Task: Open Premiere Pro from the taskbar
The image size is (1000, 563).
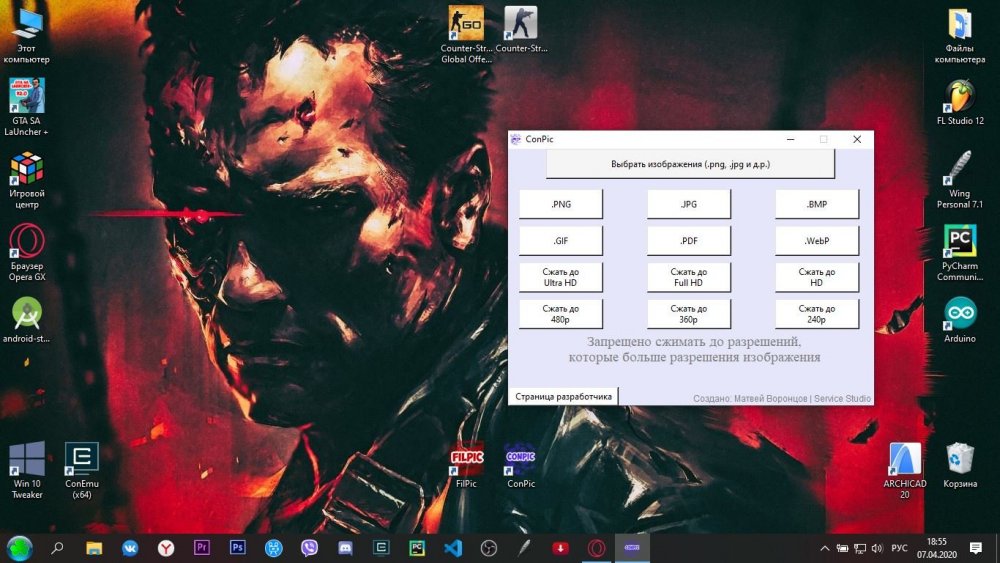Action: [x=201, y=548]
